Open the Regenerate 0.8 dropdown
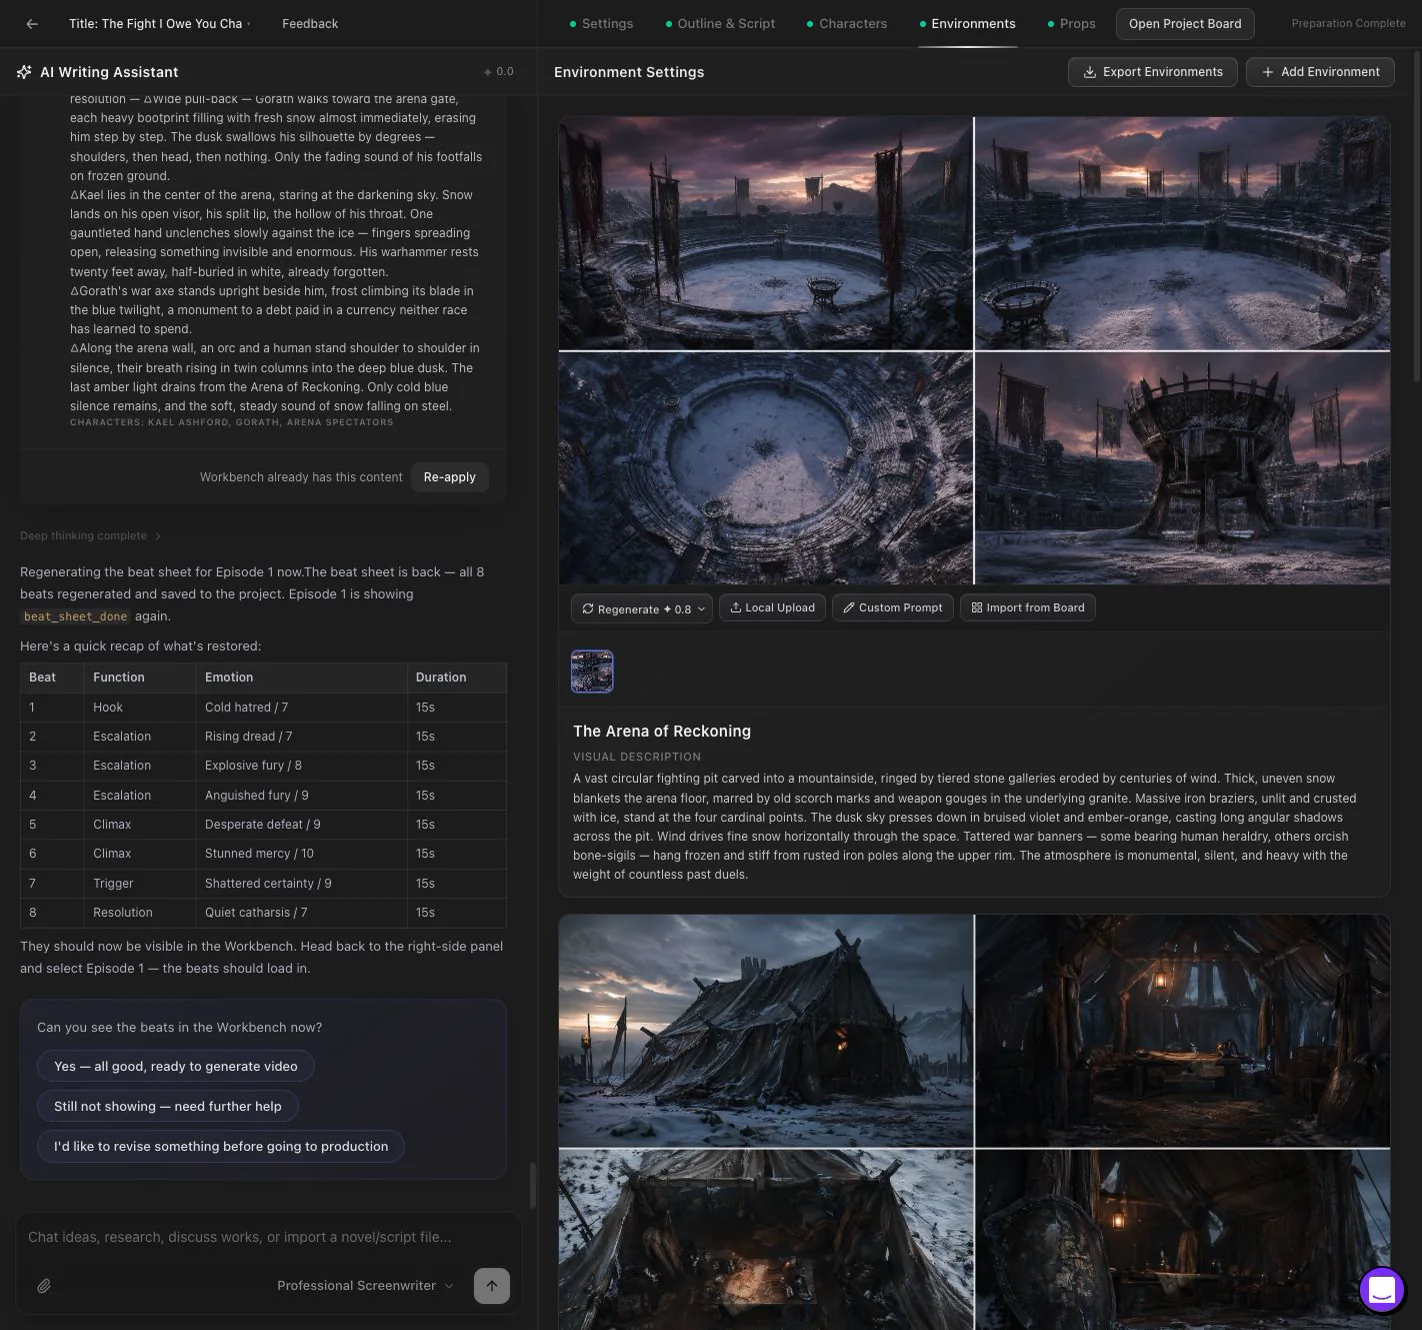Image resolution: width=1422 pixels, height=1330 pixels. tap(641, 608)
